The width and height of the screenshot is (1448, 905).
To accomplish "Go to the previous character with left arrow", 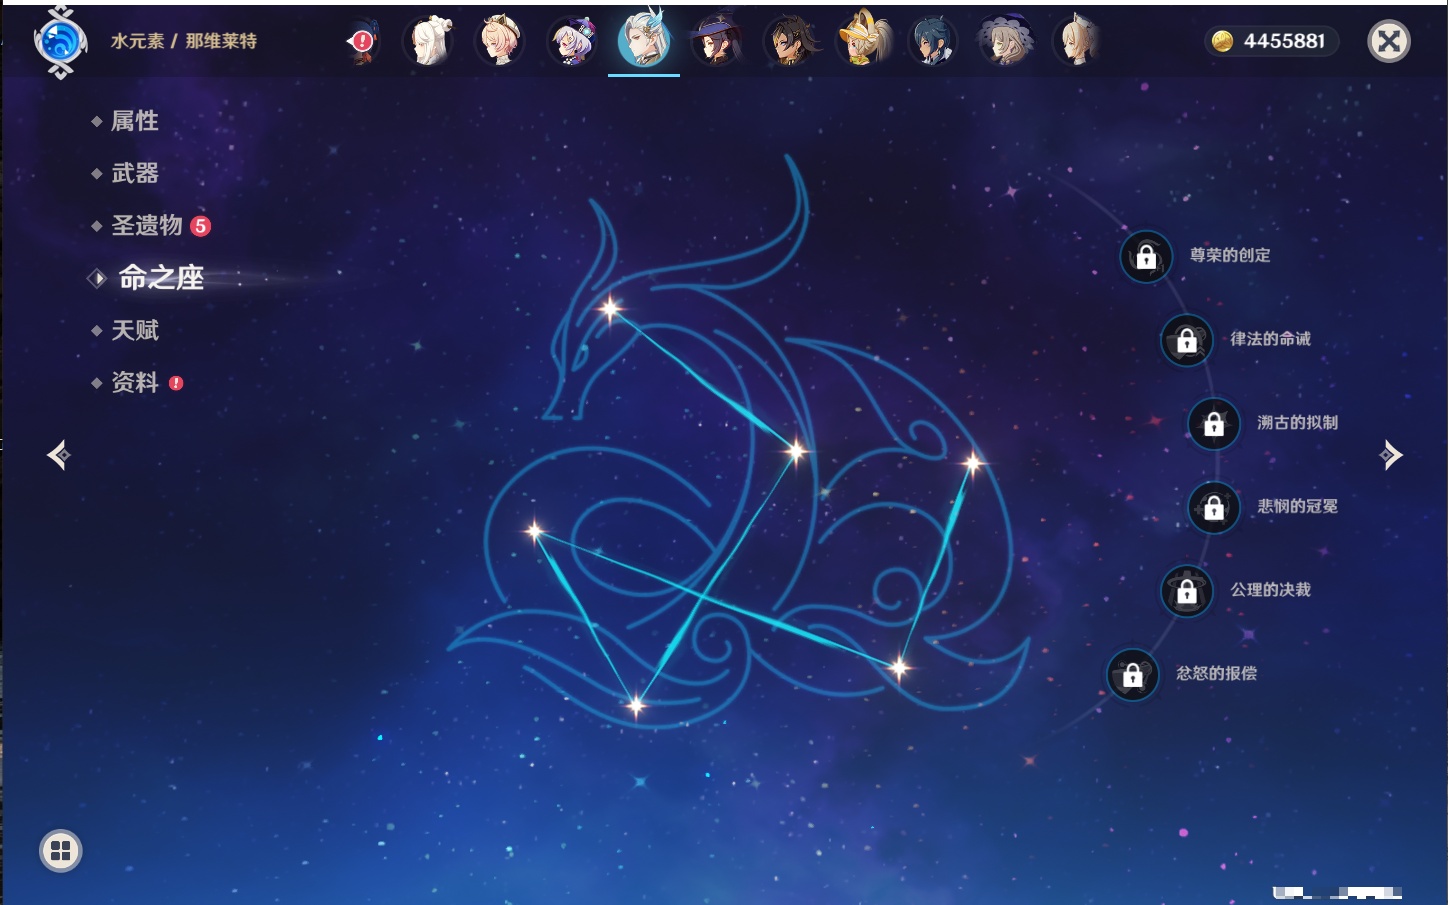I will pos(59,455).
